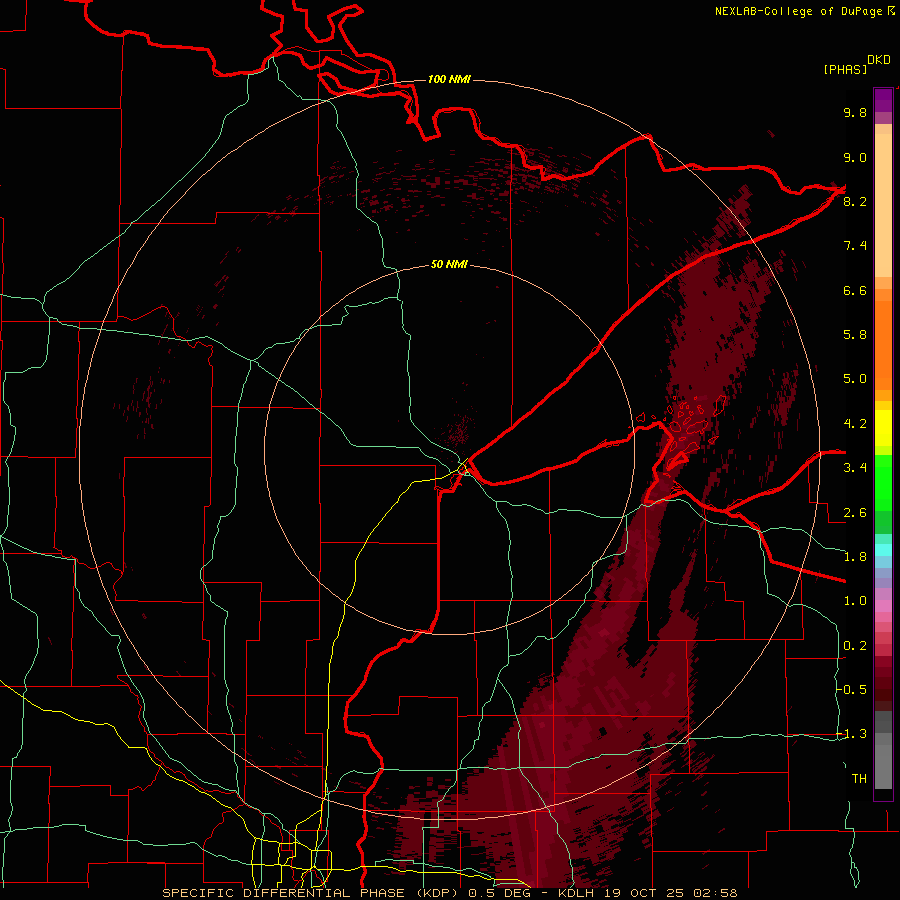Click the 50 NMI range ring label
The height and width of the screenshot is (900, 900).
[449, 264]
